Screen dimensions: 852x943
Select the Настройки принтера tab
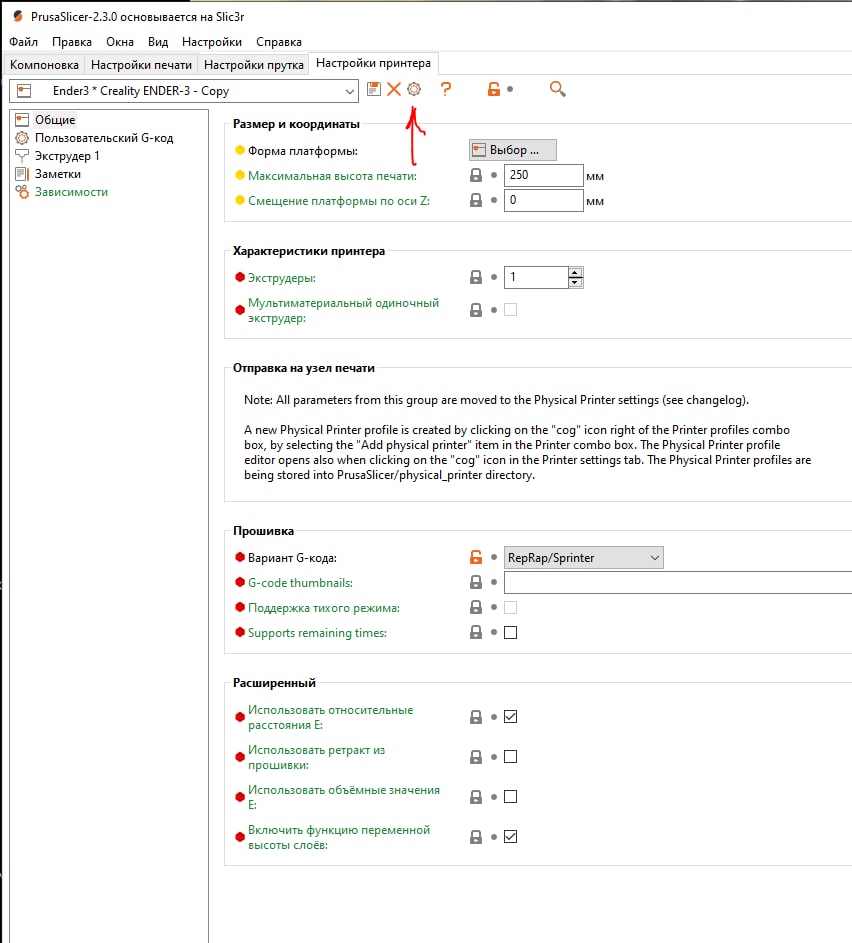(373, 63)
